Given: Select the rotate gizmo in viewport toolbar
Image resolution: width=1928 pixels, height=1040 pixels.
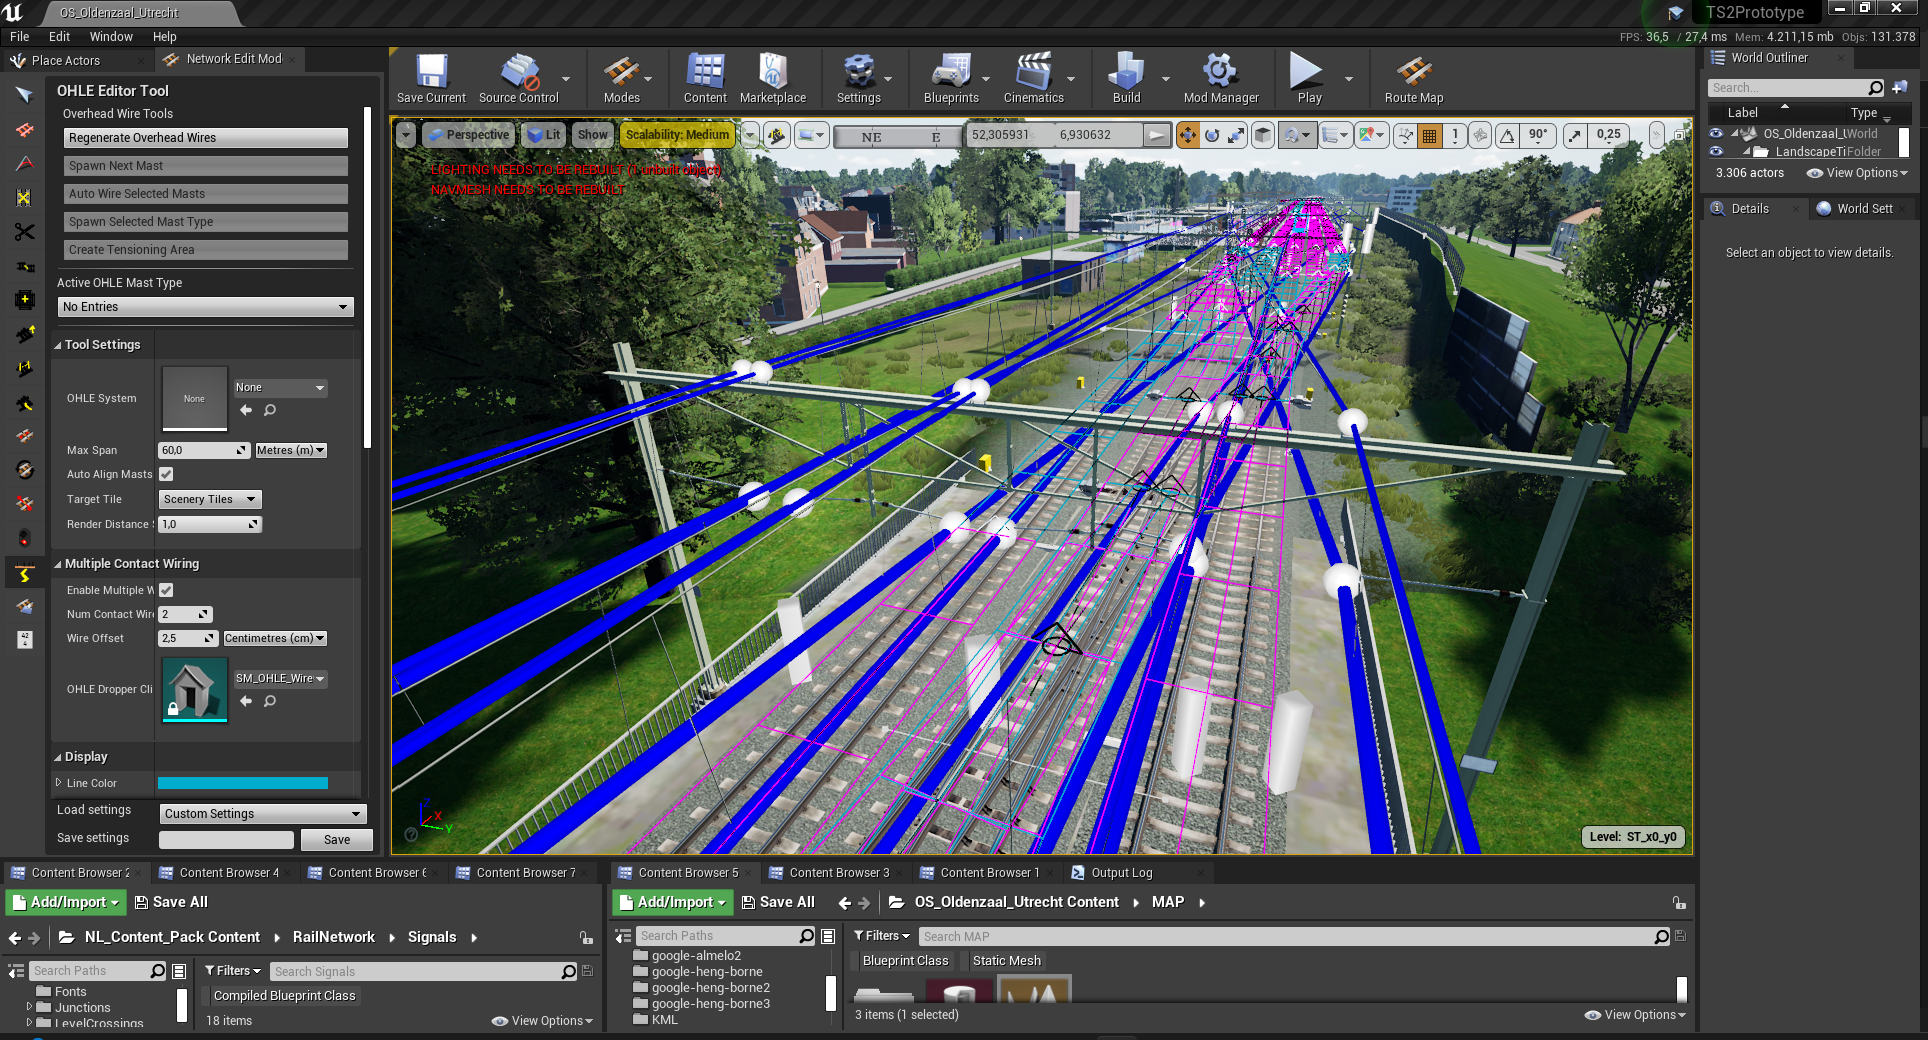Looking at the screenshot, I should click(1212, 135).
